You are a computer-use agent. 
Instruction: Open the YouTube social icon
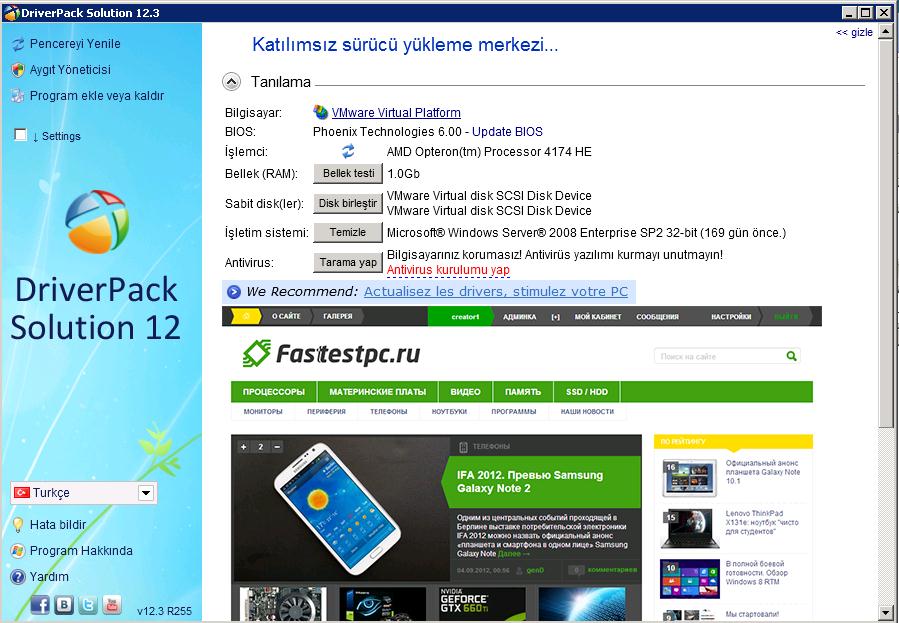[112, 605]
